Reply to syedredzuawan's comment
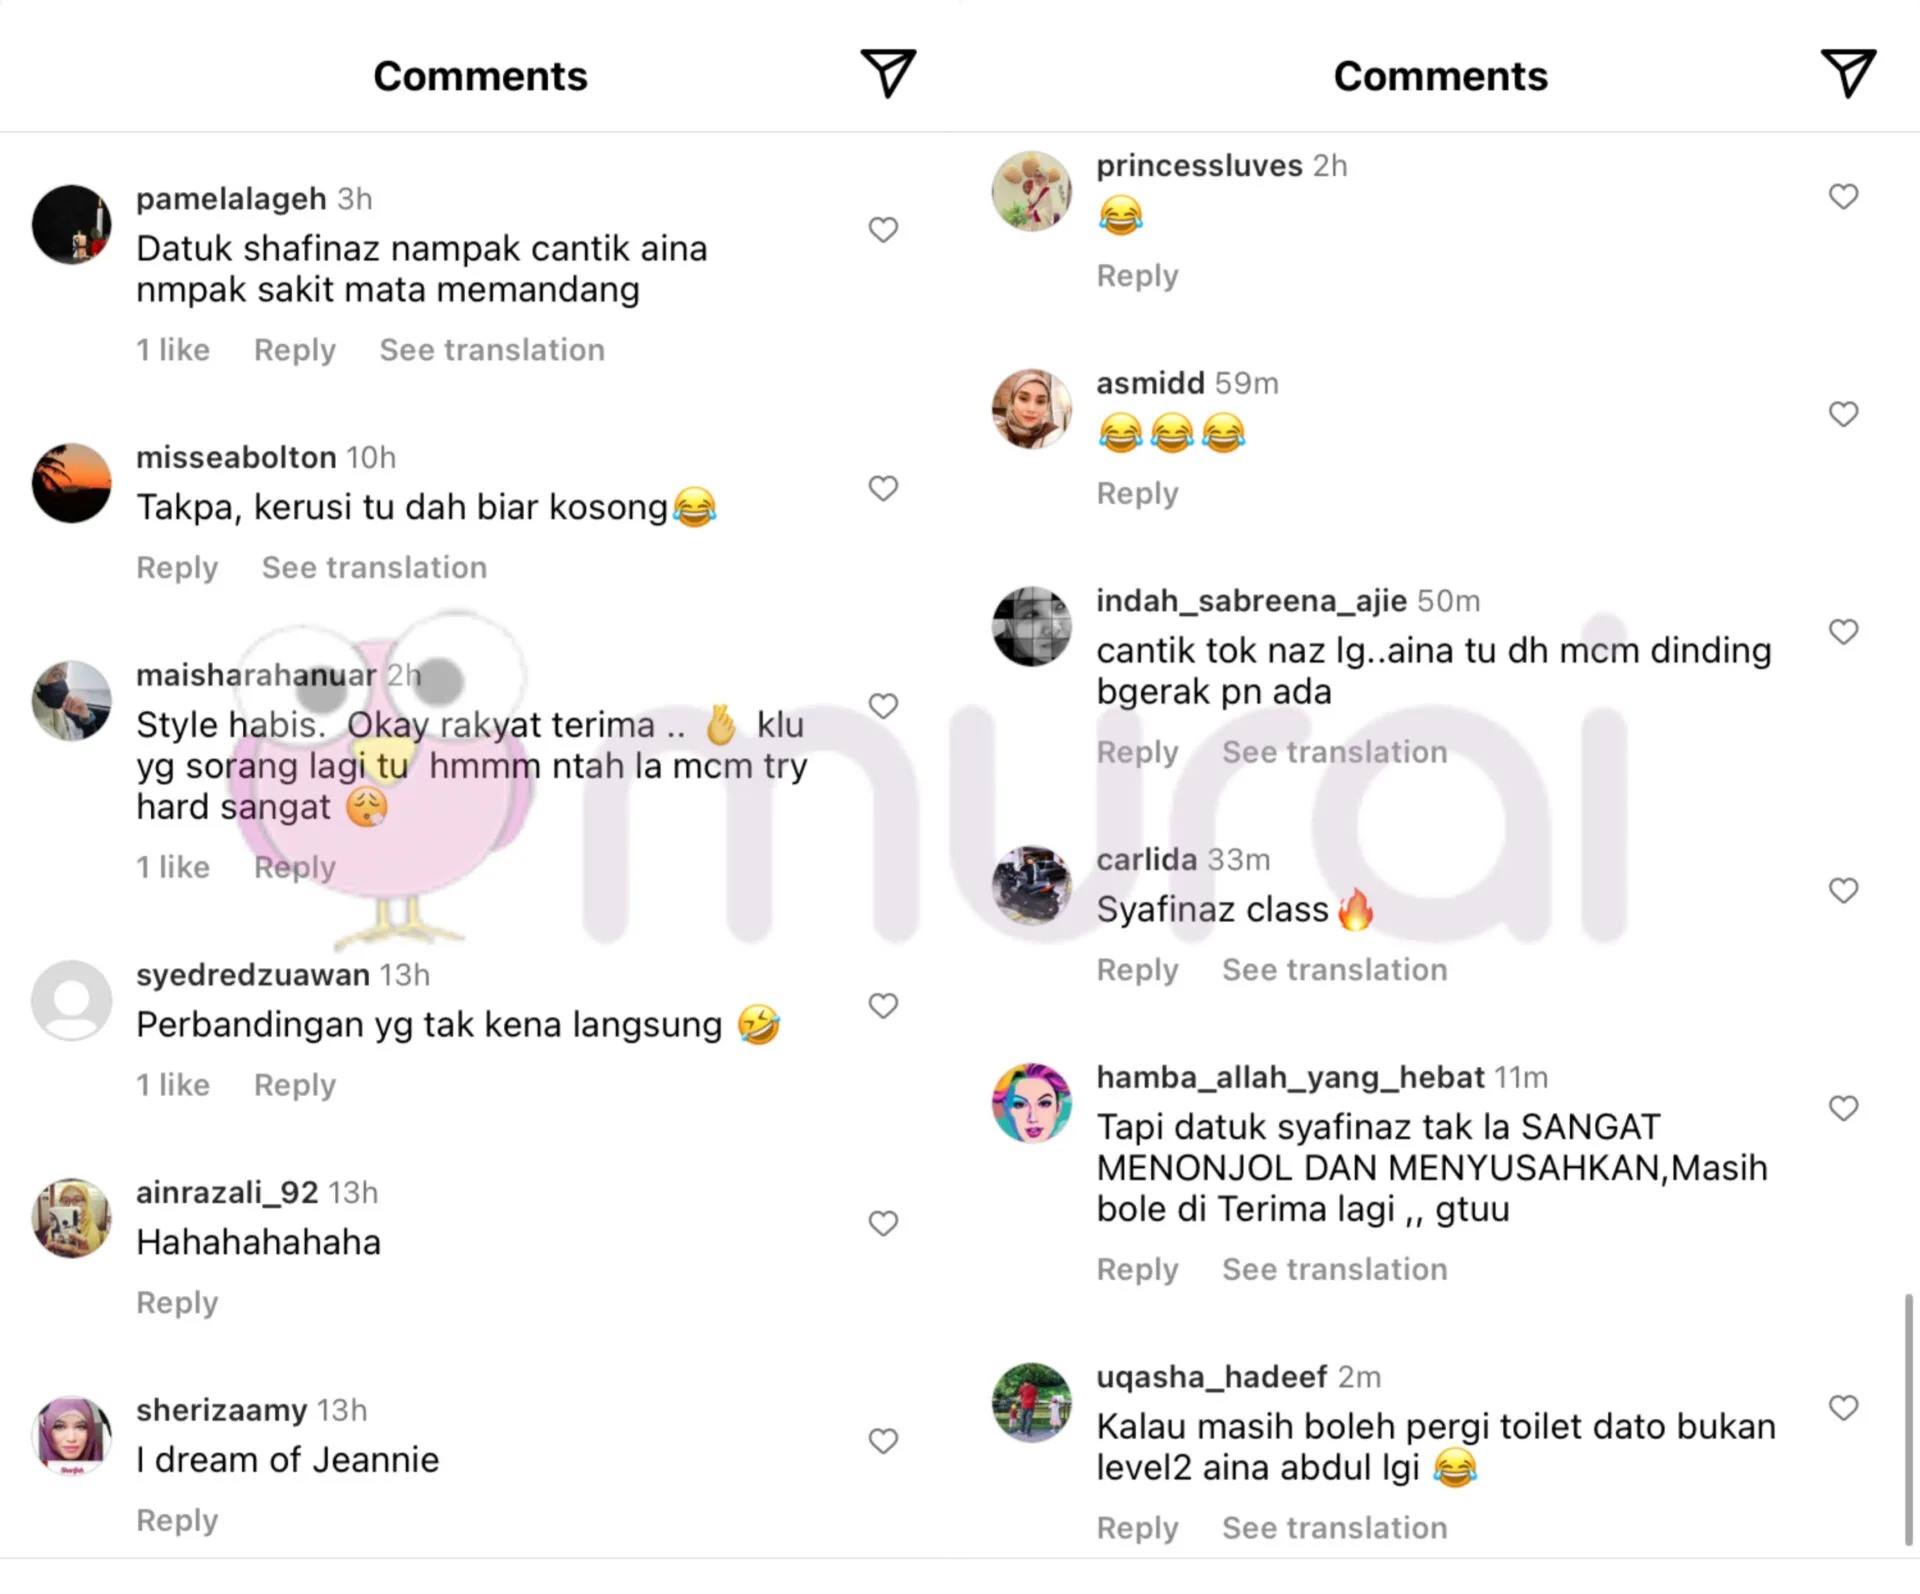This screenshot has width=1920, height=1594. tap(294, 1085)
